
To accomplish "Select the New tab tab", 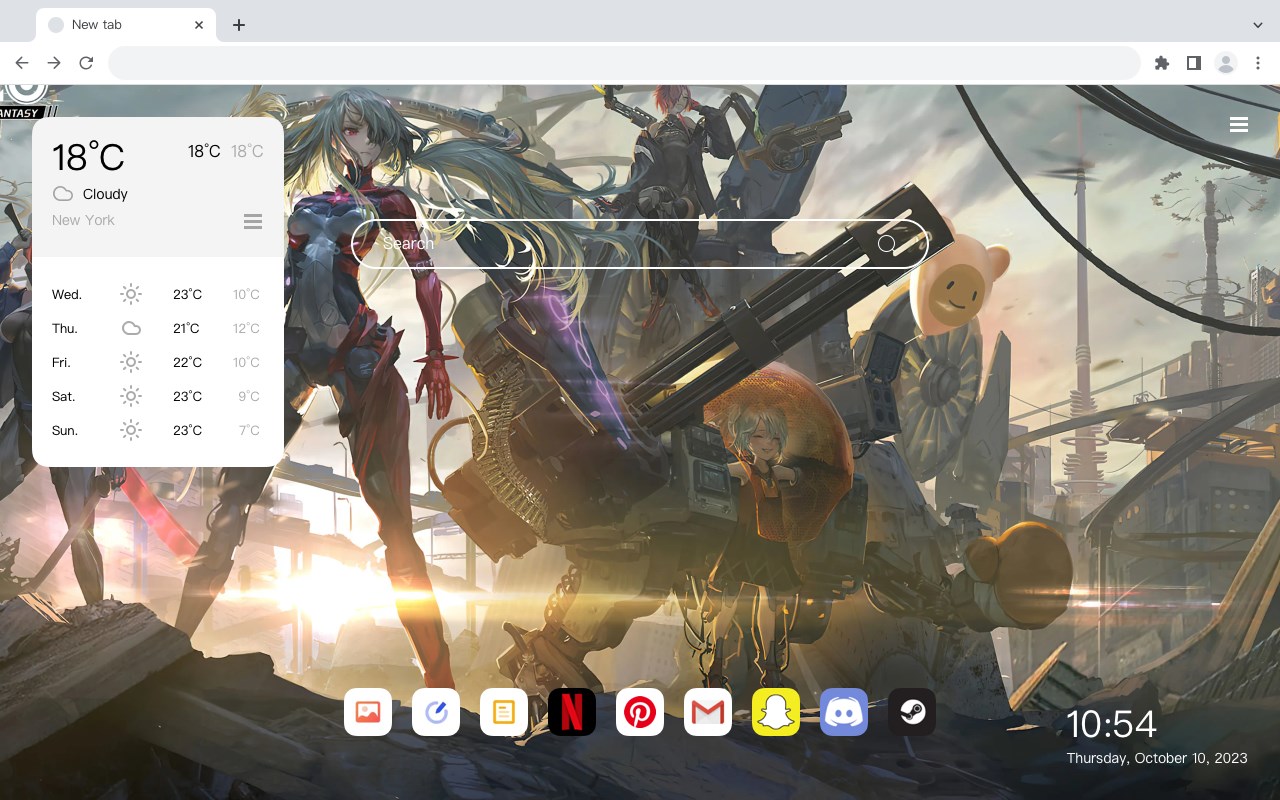I will [126, 25].
